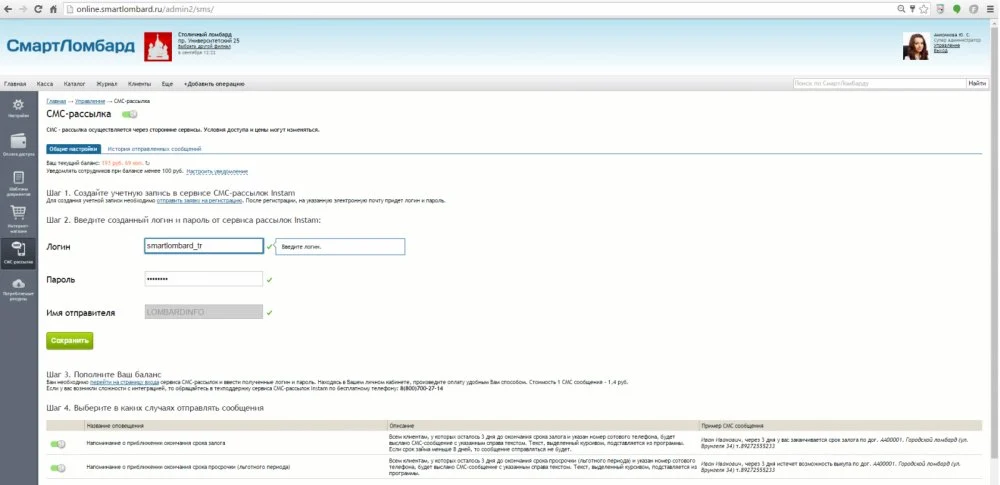Screen dimensions: 1000x485
Task: Click the Главная breadcrumb link
Action: coord(56,101)
